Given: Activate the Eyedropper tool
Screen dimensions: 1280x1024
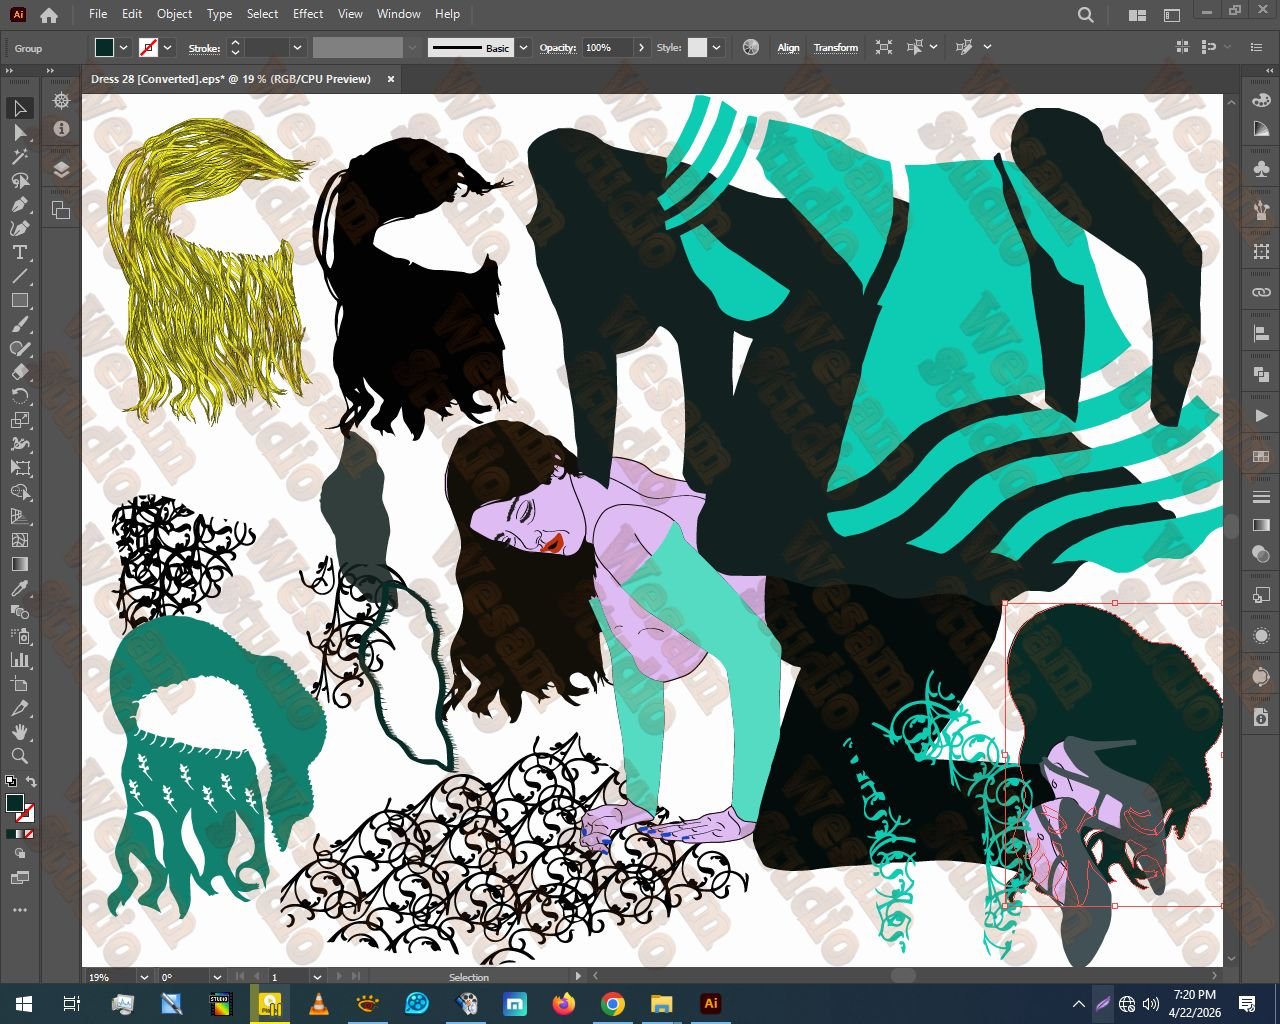Looking at the screenshot, I should [20, 588].
